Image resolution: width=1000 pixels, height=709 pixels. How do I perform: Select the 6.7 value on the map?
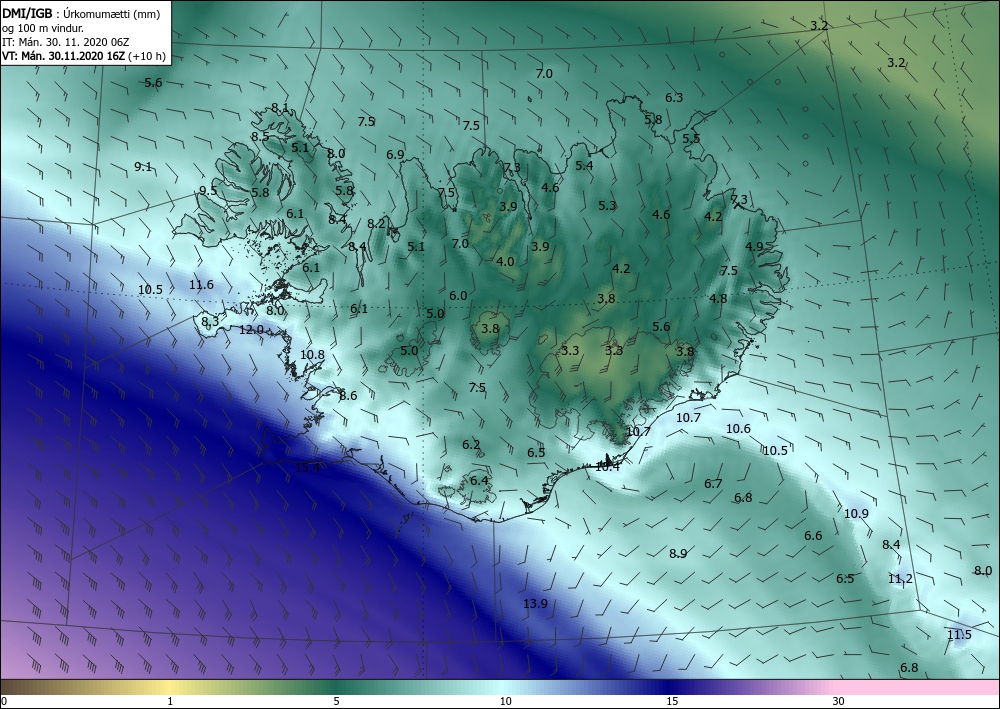pyautogui.click(x=713, y=483)
